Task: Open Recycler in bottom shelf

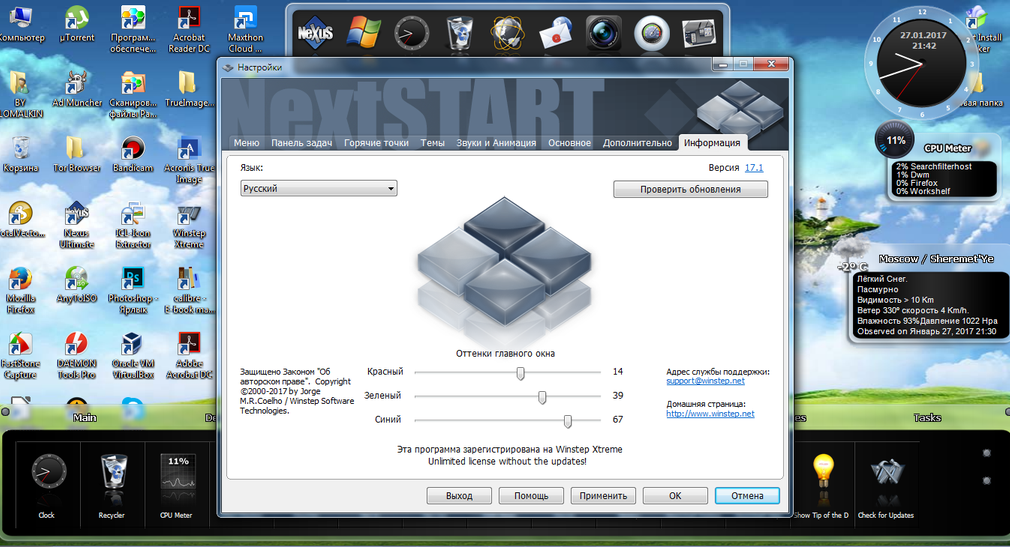Action: tap(112, 485)
